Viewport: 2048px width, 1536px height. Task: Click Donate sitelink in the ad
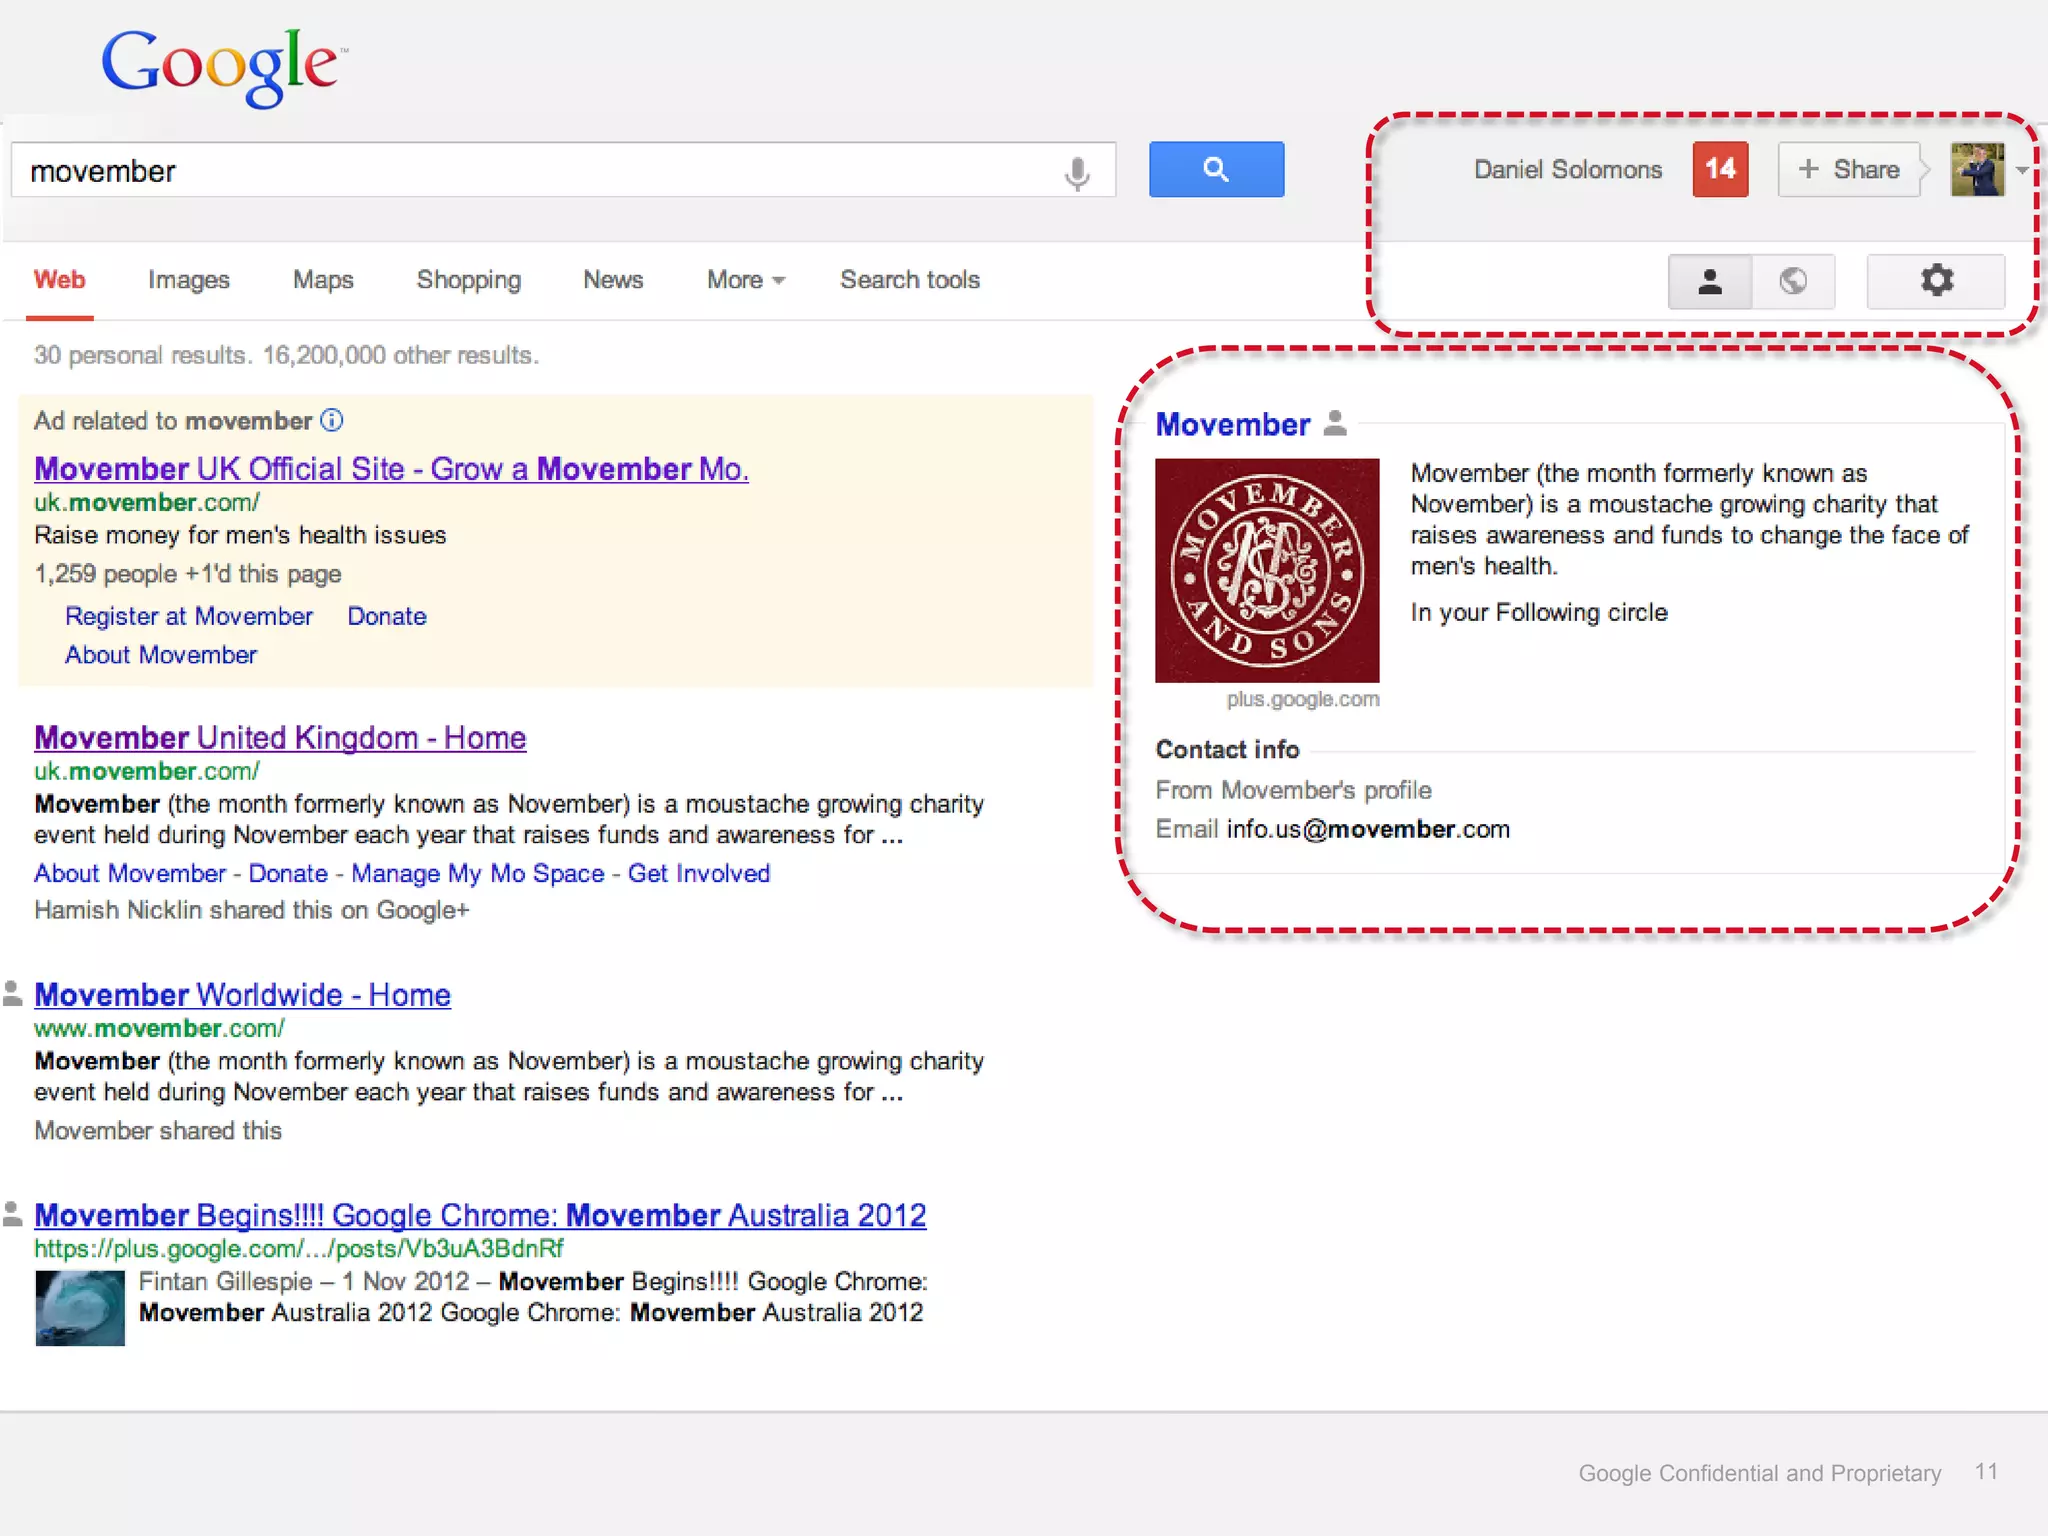point(387,616)
